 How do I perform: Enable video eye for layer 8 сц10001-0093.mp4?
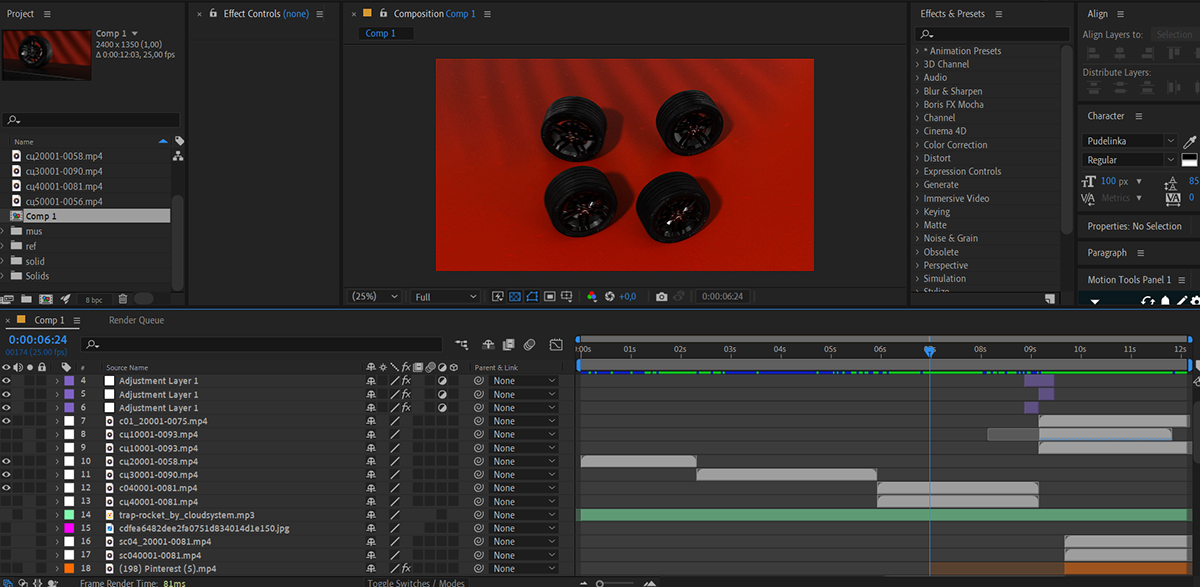point(6,435)
